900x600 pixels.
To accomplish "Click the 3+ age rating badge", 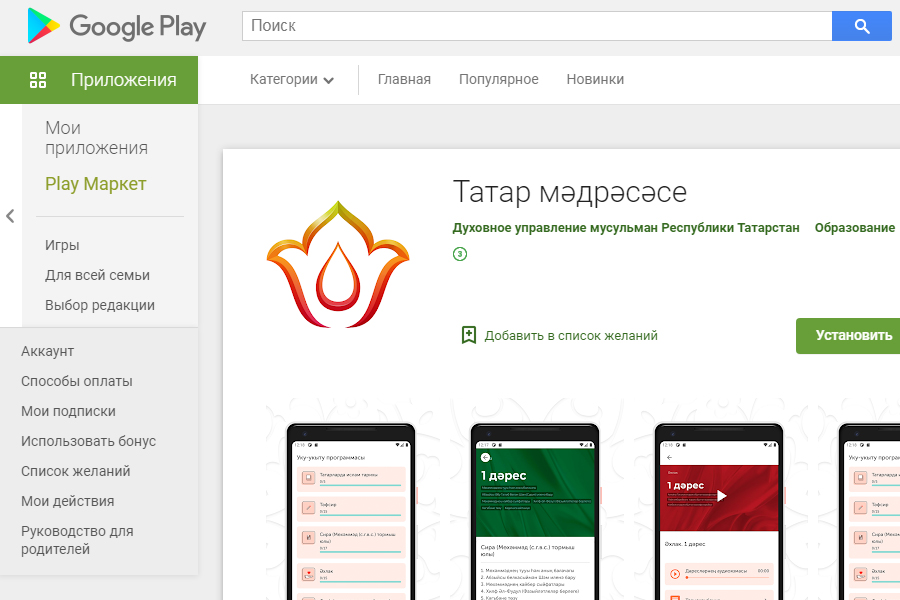I will (x=460, y=254).
